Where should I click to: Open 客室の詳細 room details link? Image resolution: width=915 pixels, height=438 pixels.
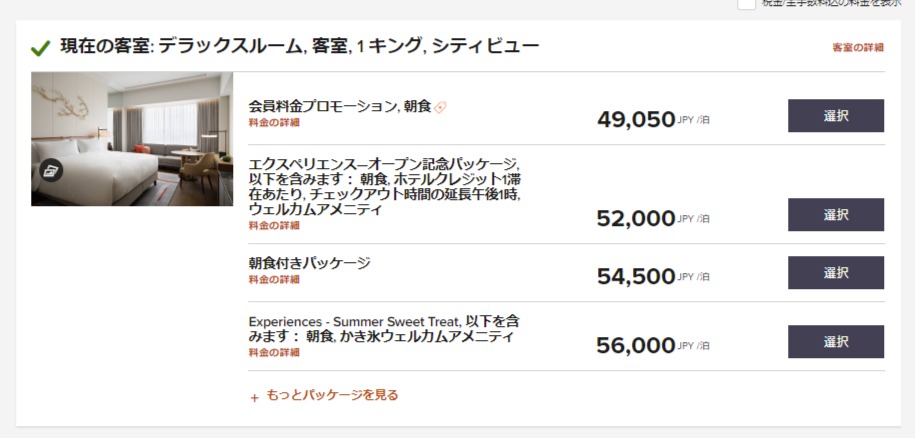point(858,48)
